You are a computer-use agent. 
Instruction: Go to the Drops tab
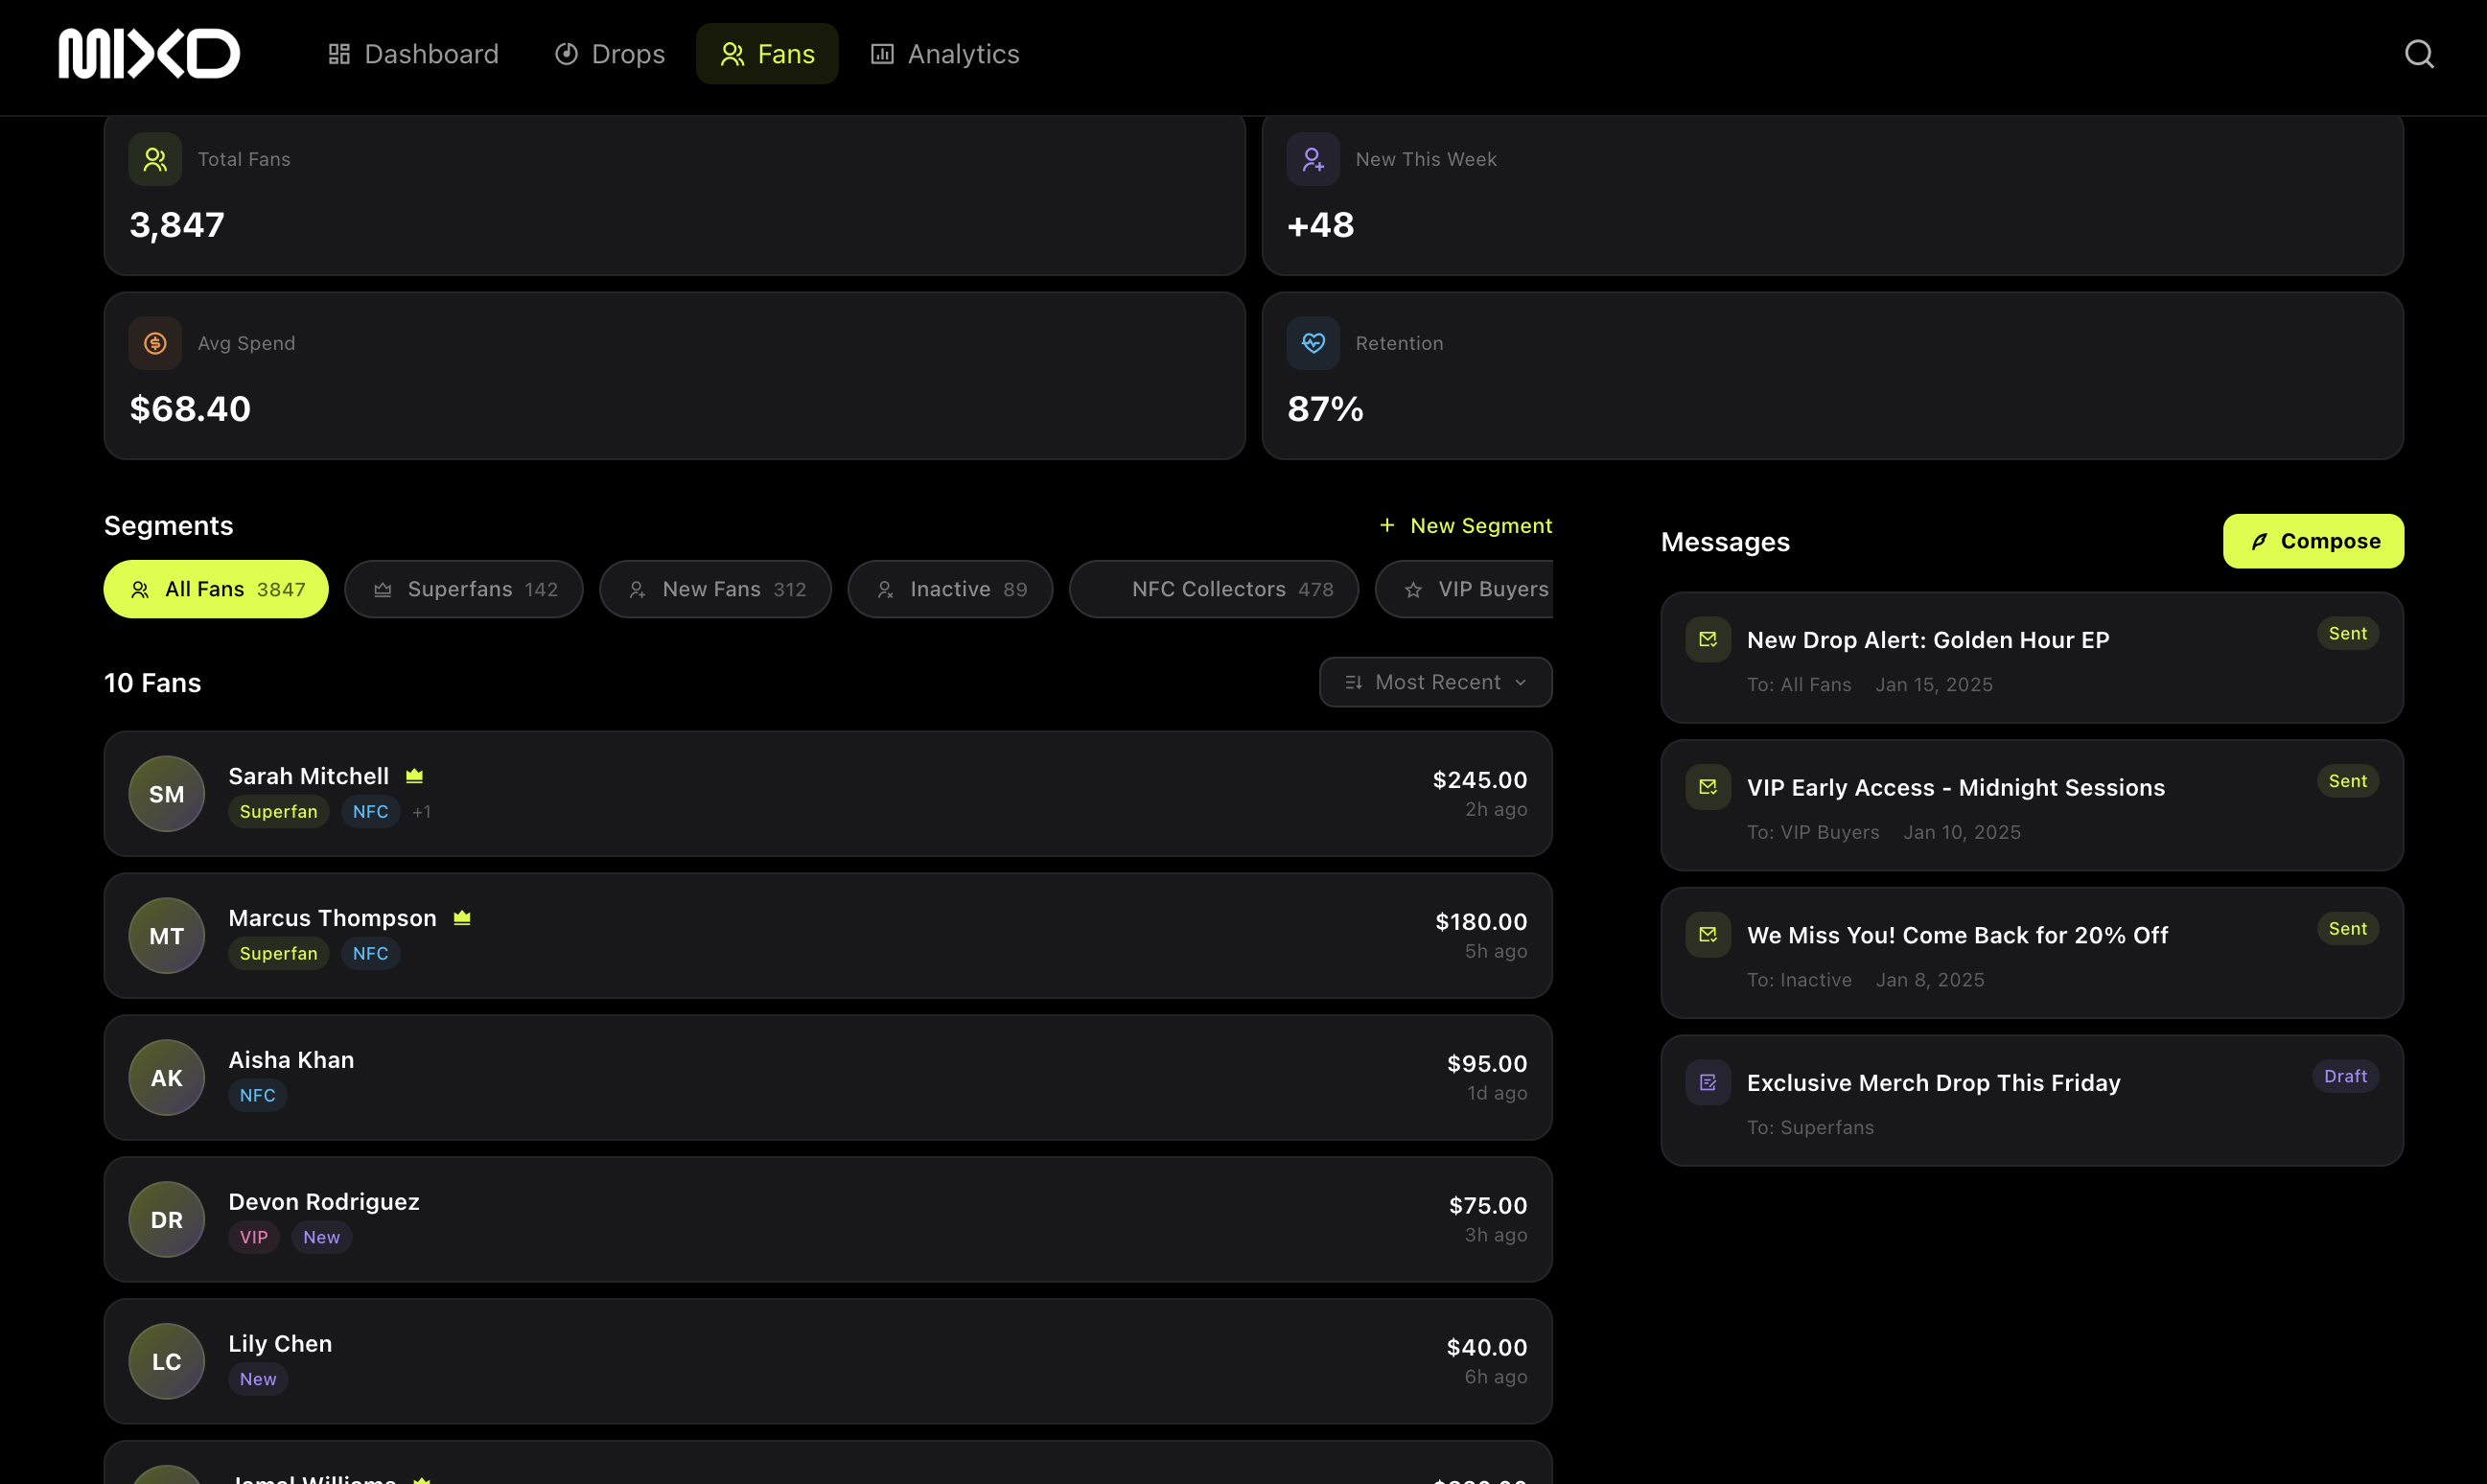click(x=609, y=54)
